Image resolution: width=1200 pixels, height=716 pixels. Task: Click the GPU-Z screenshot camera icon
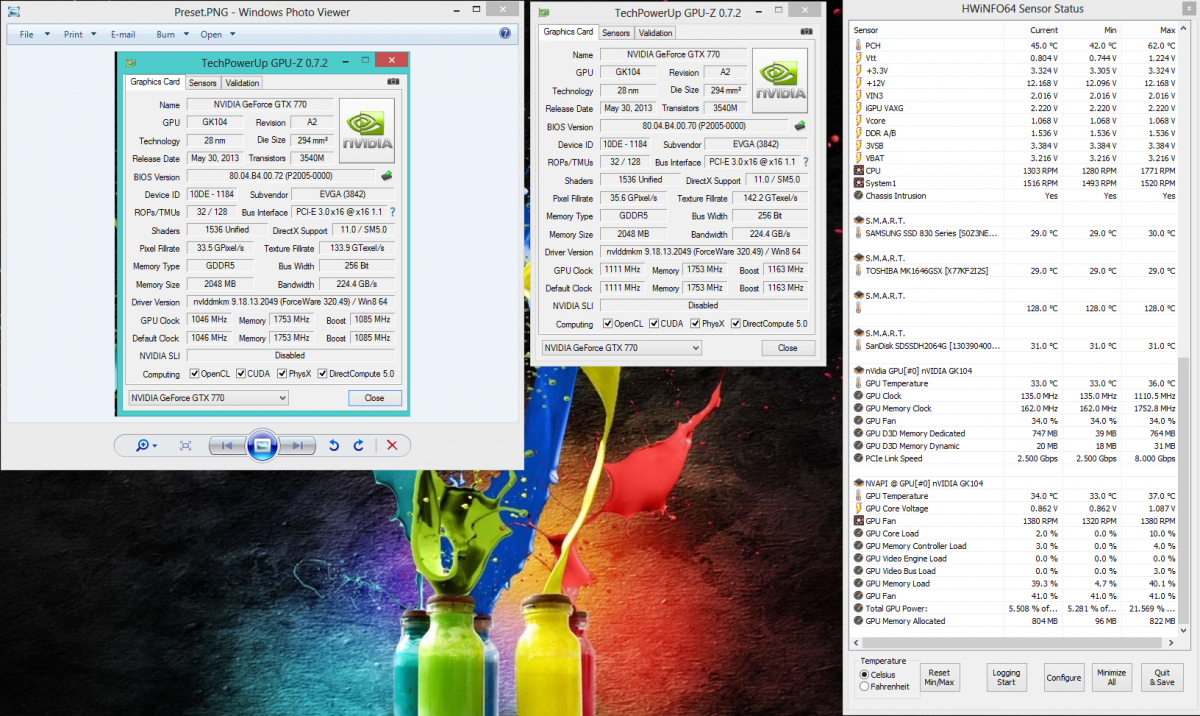pos(806,32)
